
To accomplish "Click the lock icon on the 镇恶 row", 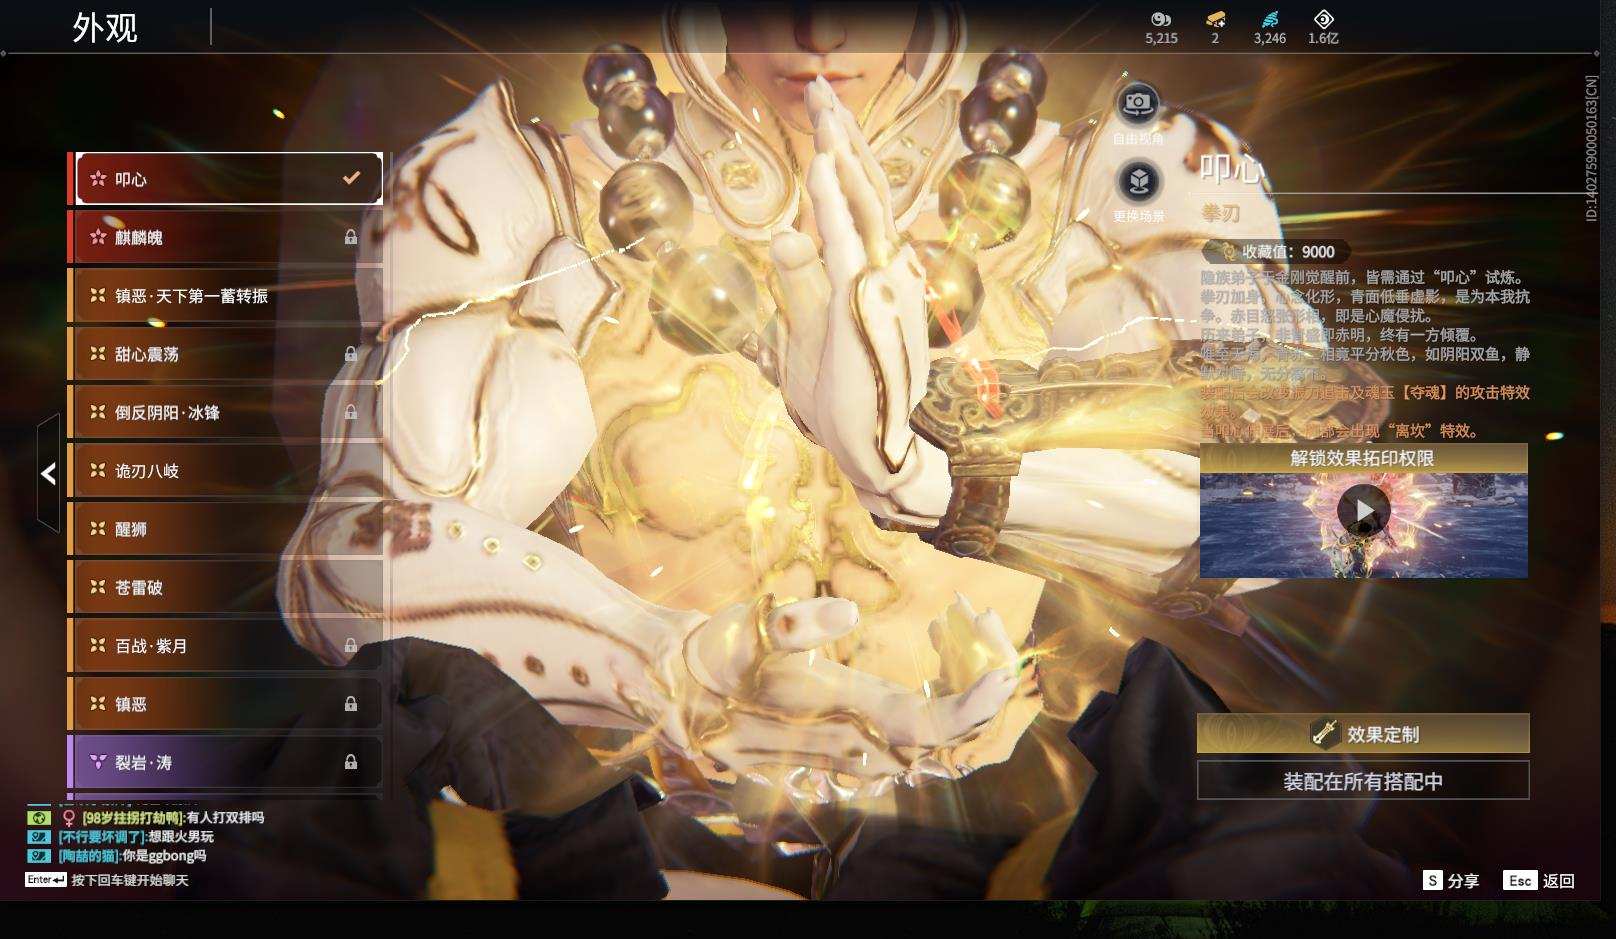I will [x=351, y=704].
